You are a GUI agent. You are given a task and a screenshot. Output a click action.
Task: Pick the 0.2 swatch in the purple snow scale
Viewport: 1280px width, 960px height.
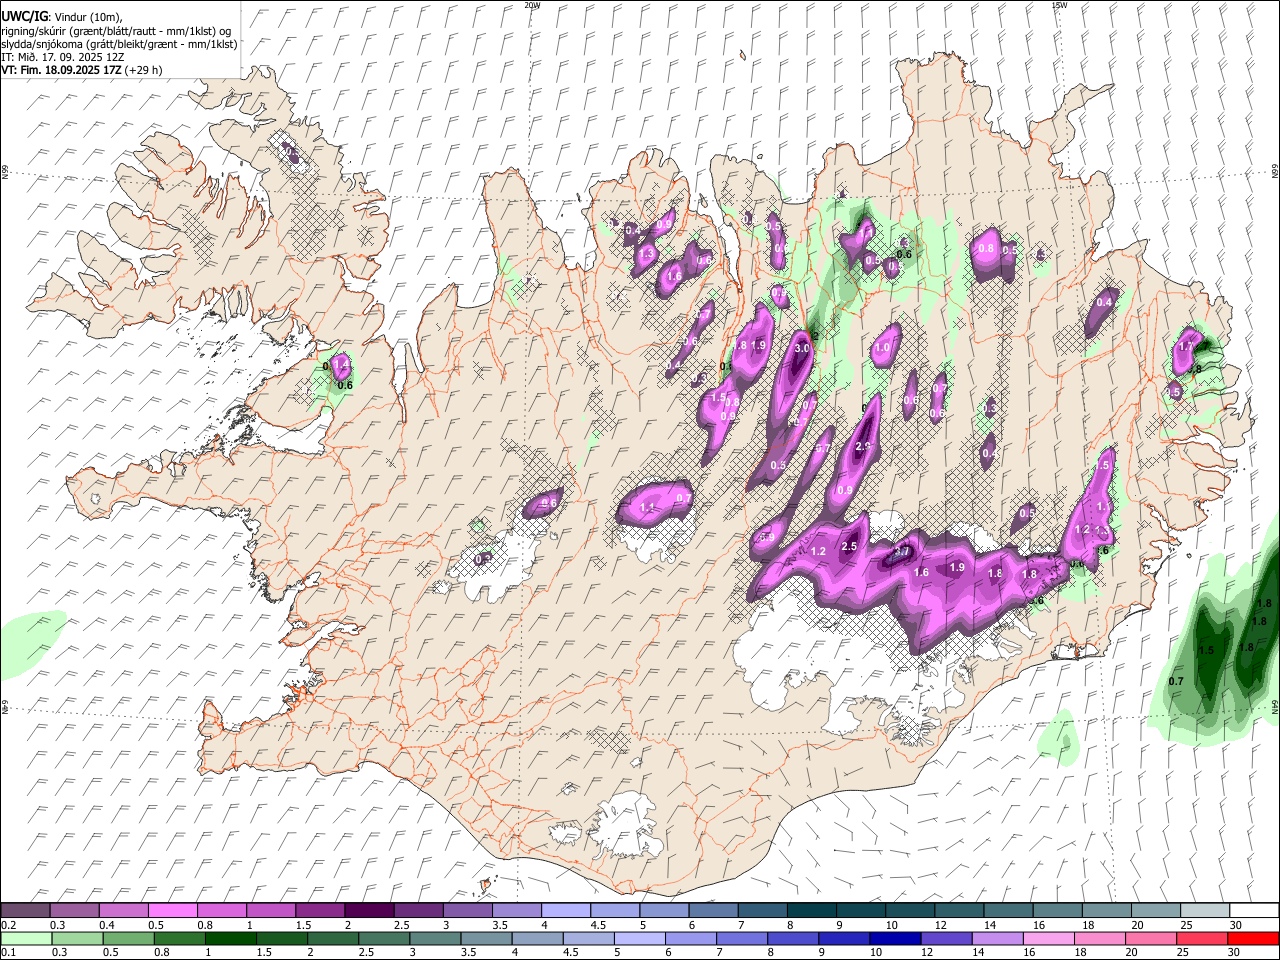25,910
